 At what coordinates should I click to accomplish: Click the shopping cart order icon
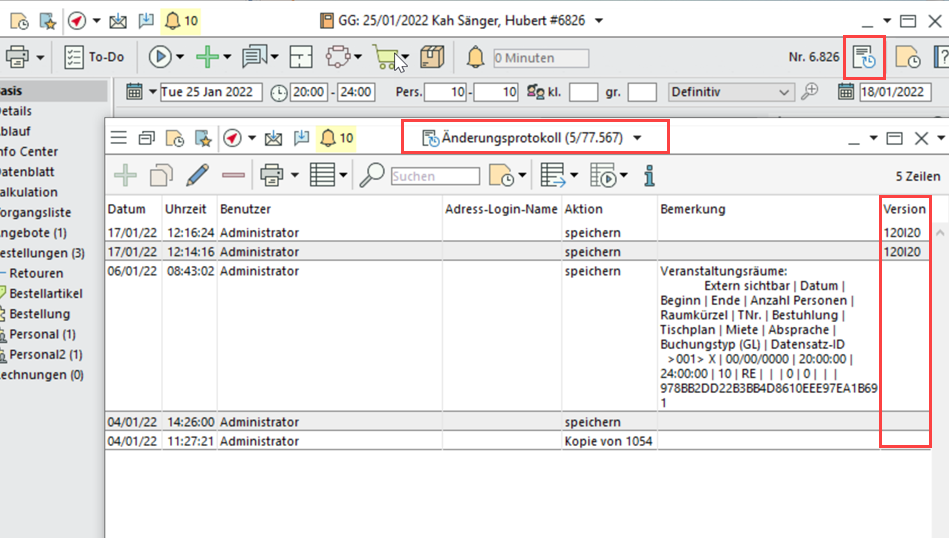tap(385, 58)
